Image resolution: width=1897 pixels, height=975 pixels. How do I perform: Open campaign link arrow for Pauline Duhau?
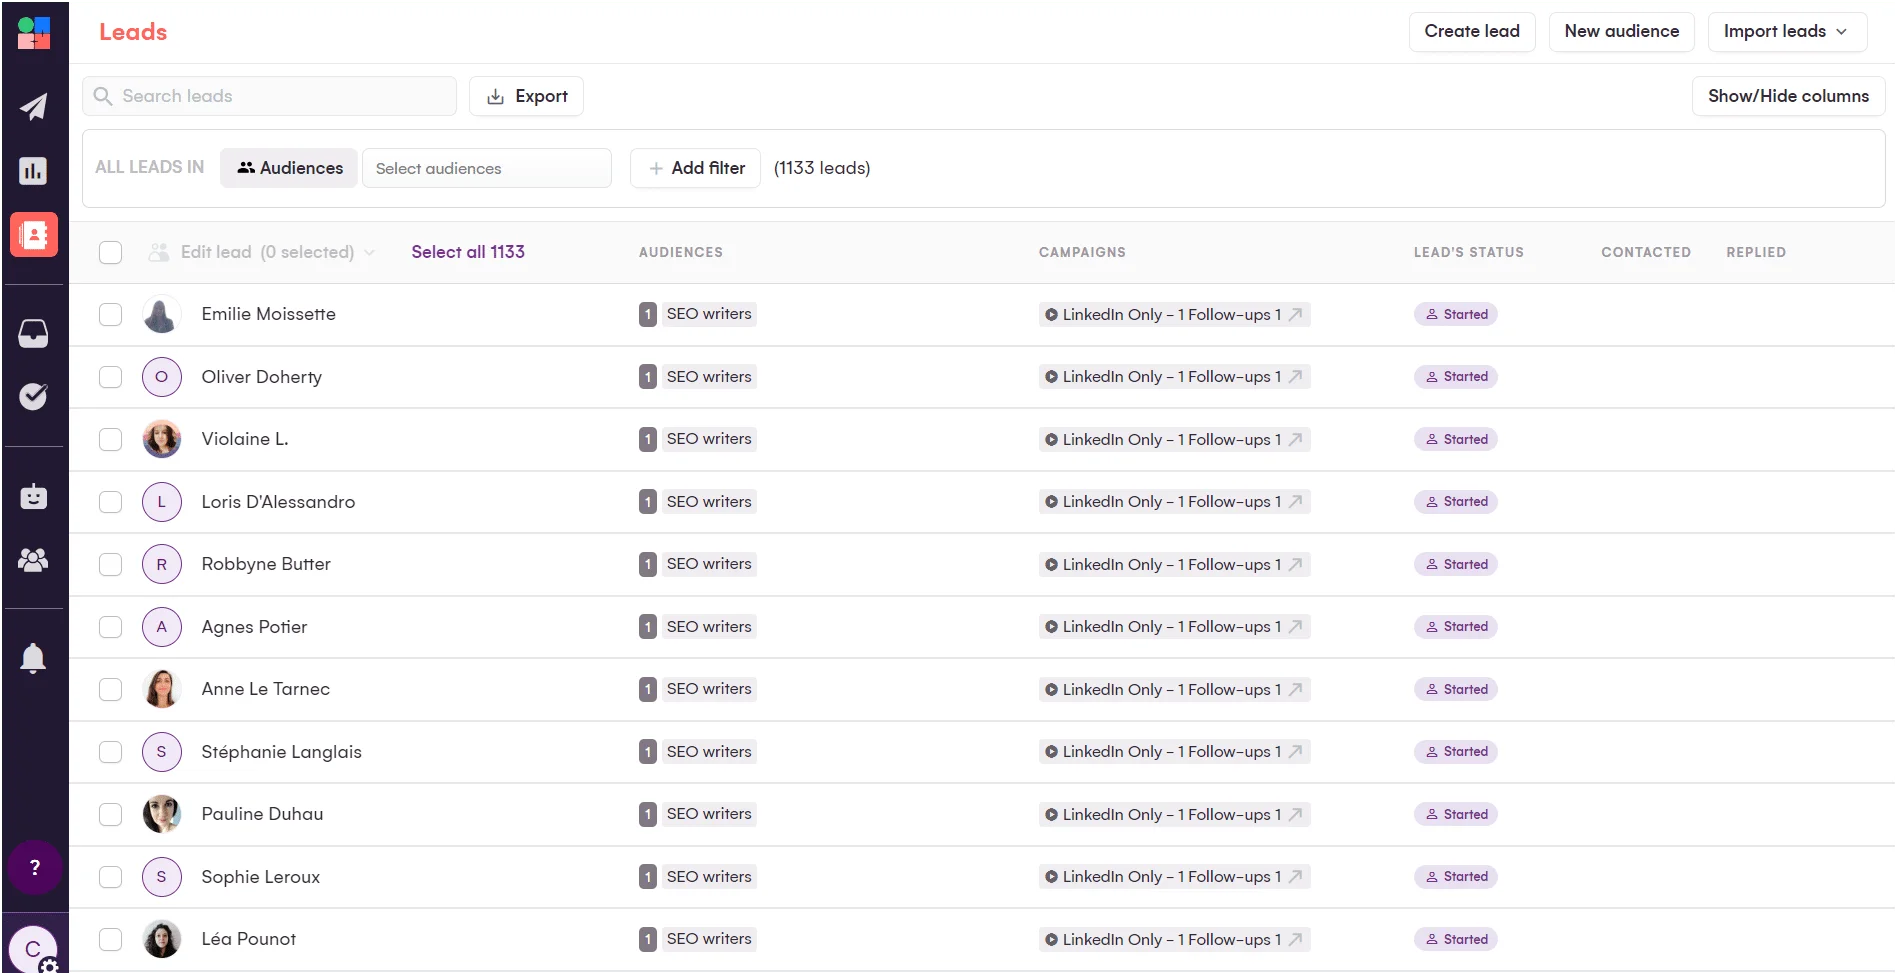point(1295,814)
